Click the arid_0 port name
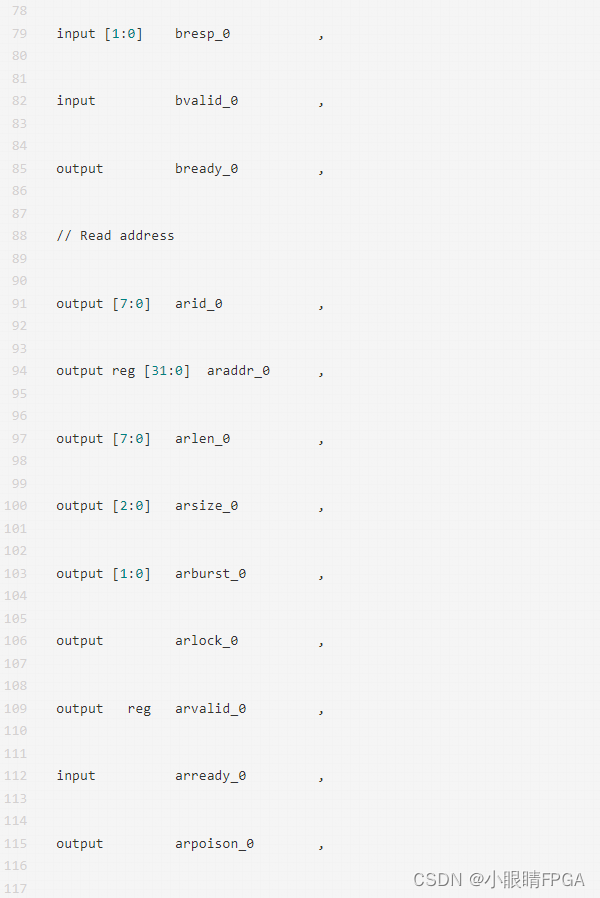This screenshot has width=600, height=898. [198, 303]
